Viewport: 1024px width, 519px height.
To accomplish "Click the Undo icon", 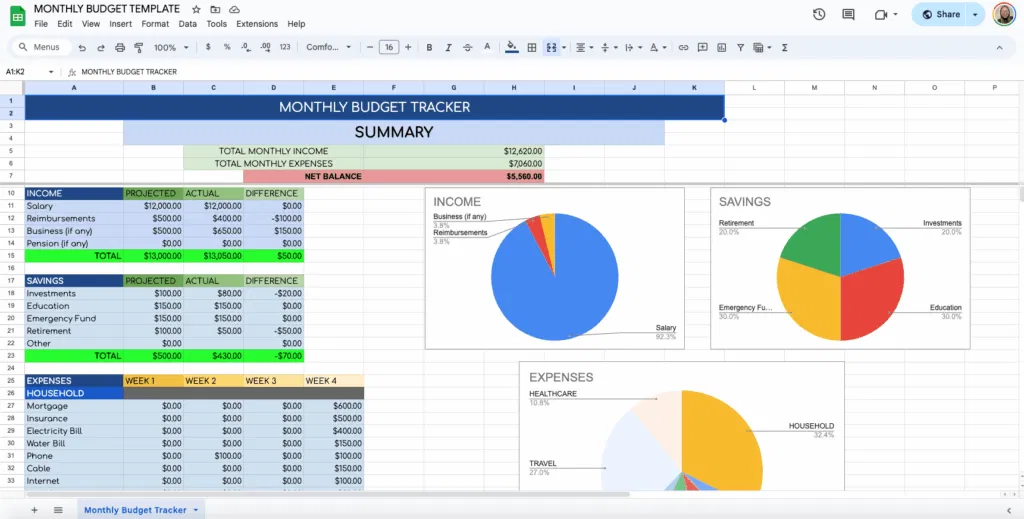I will point(82,48).
